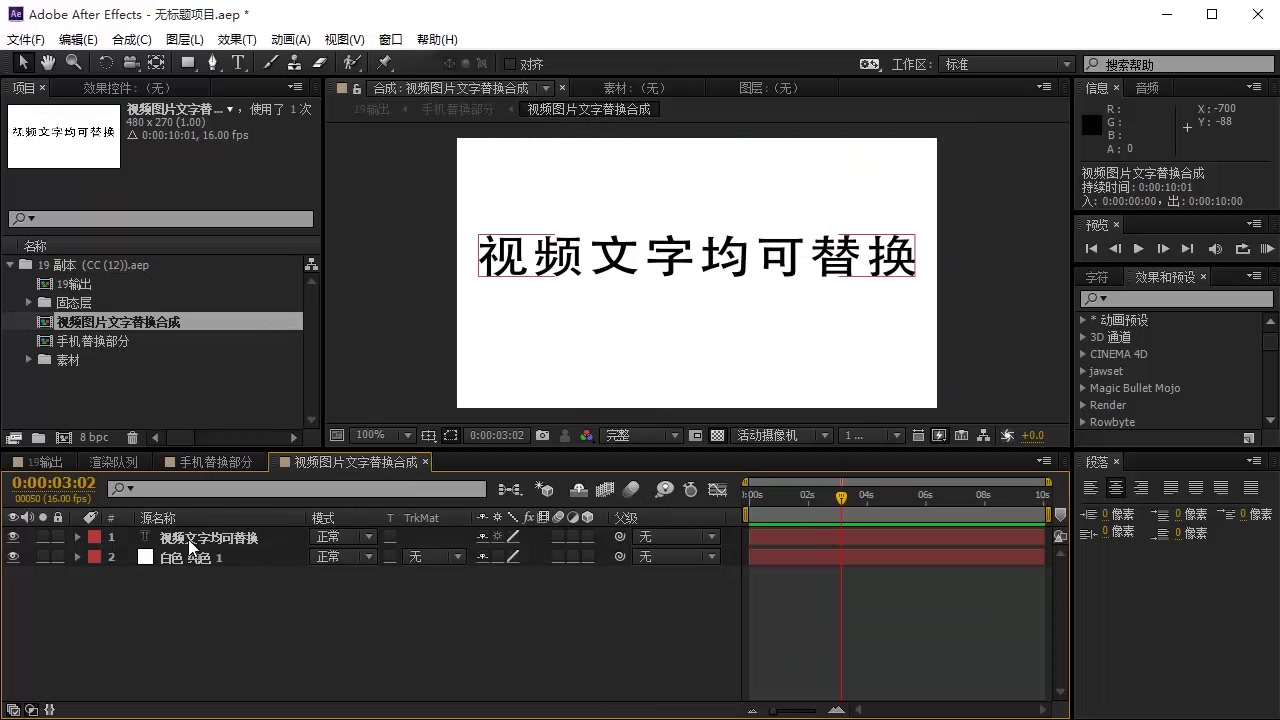Open the blend mode dropdown for layer 1
This screenshot has height=720, width=1280.
343,537
